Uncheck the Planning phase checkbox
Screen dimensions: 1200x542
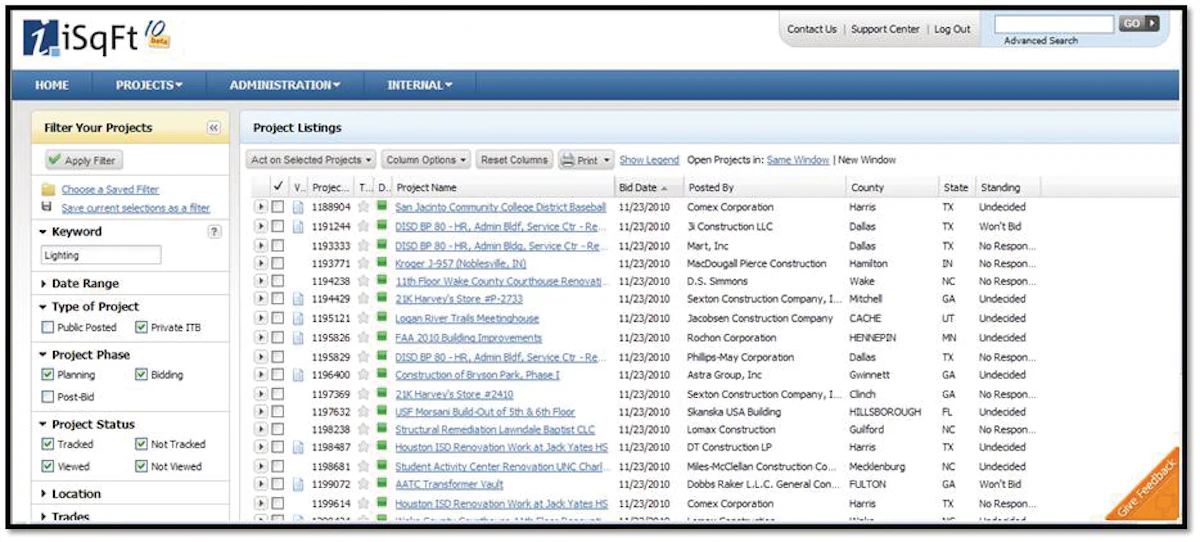(48, 375)
